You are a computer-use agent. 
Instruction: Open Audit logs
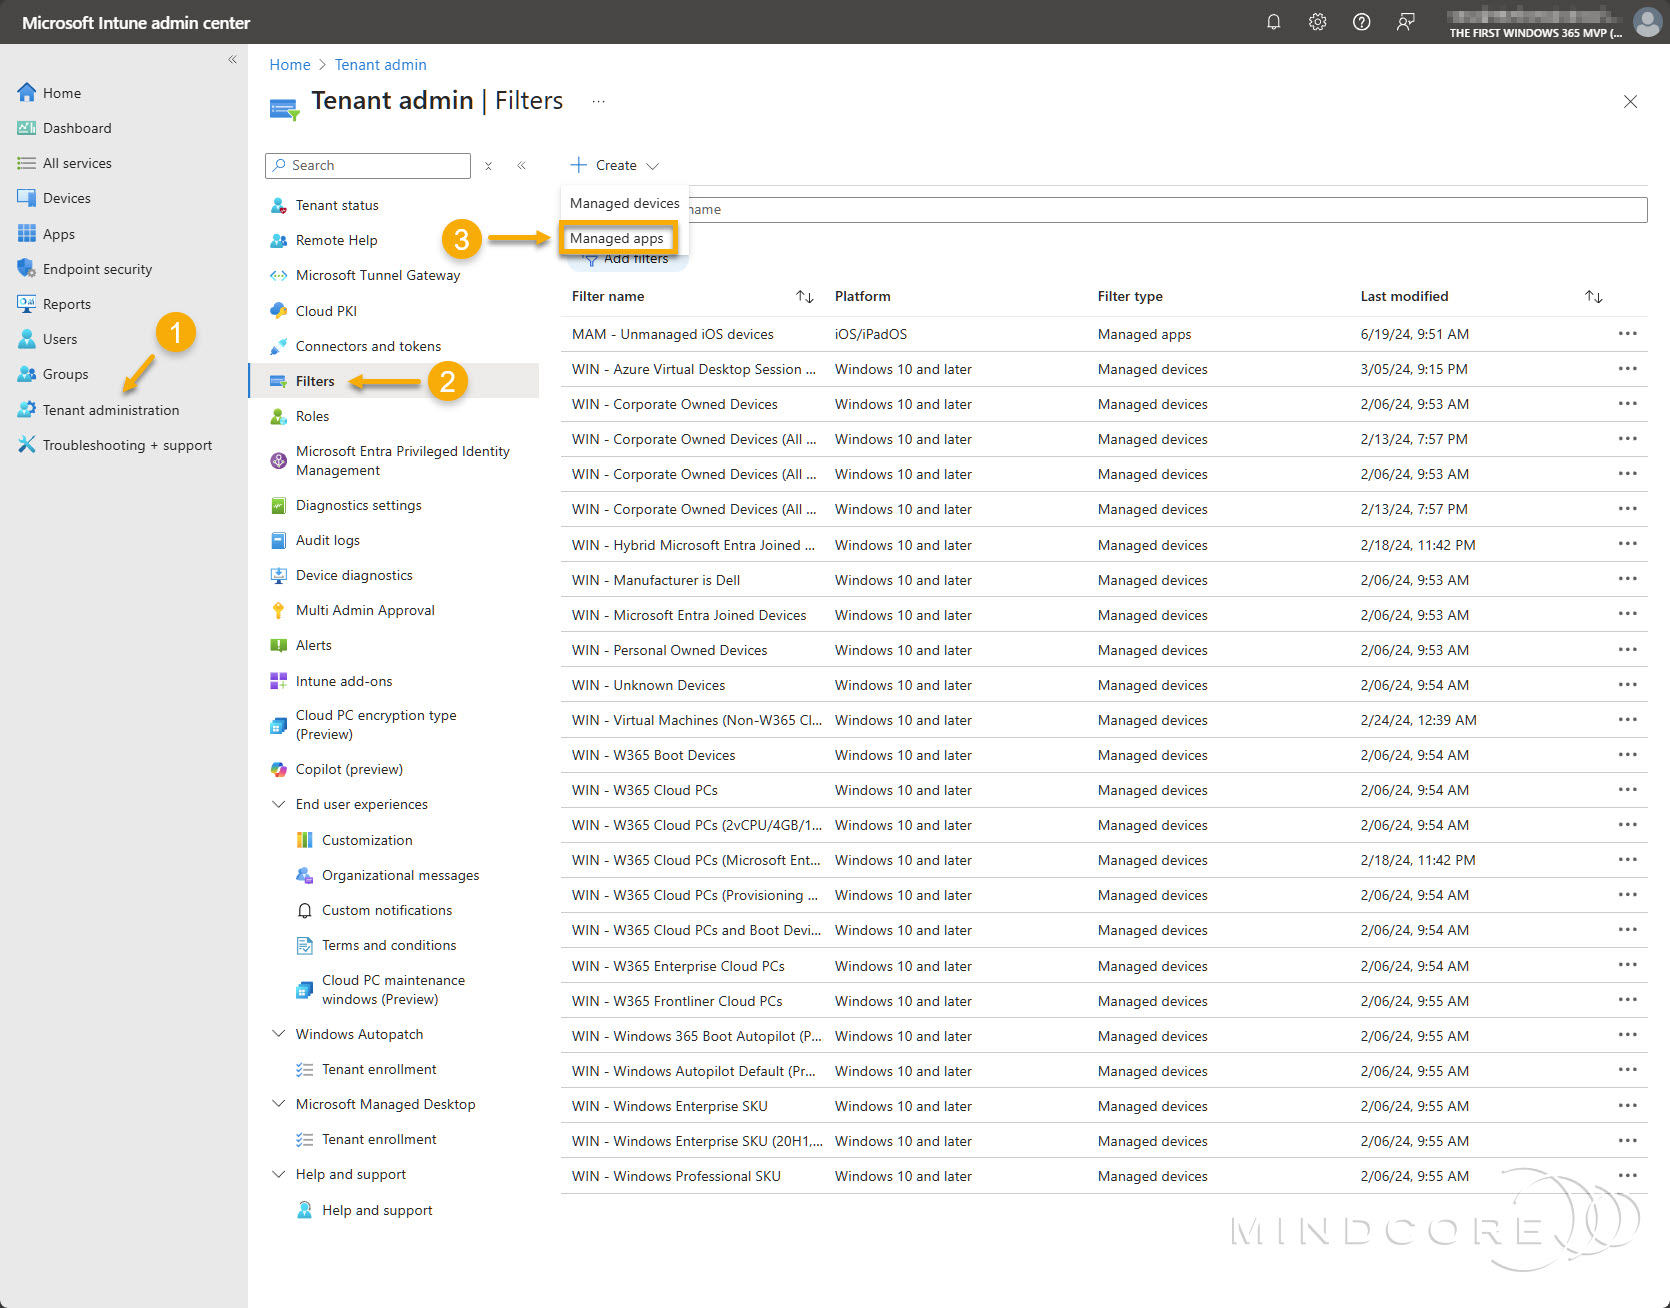tap(327, 540)
